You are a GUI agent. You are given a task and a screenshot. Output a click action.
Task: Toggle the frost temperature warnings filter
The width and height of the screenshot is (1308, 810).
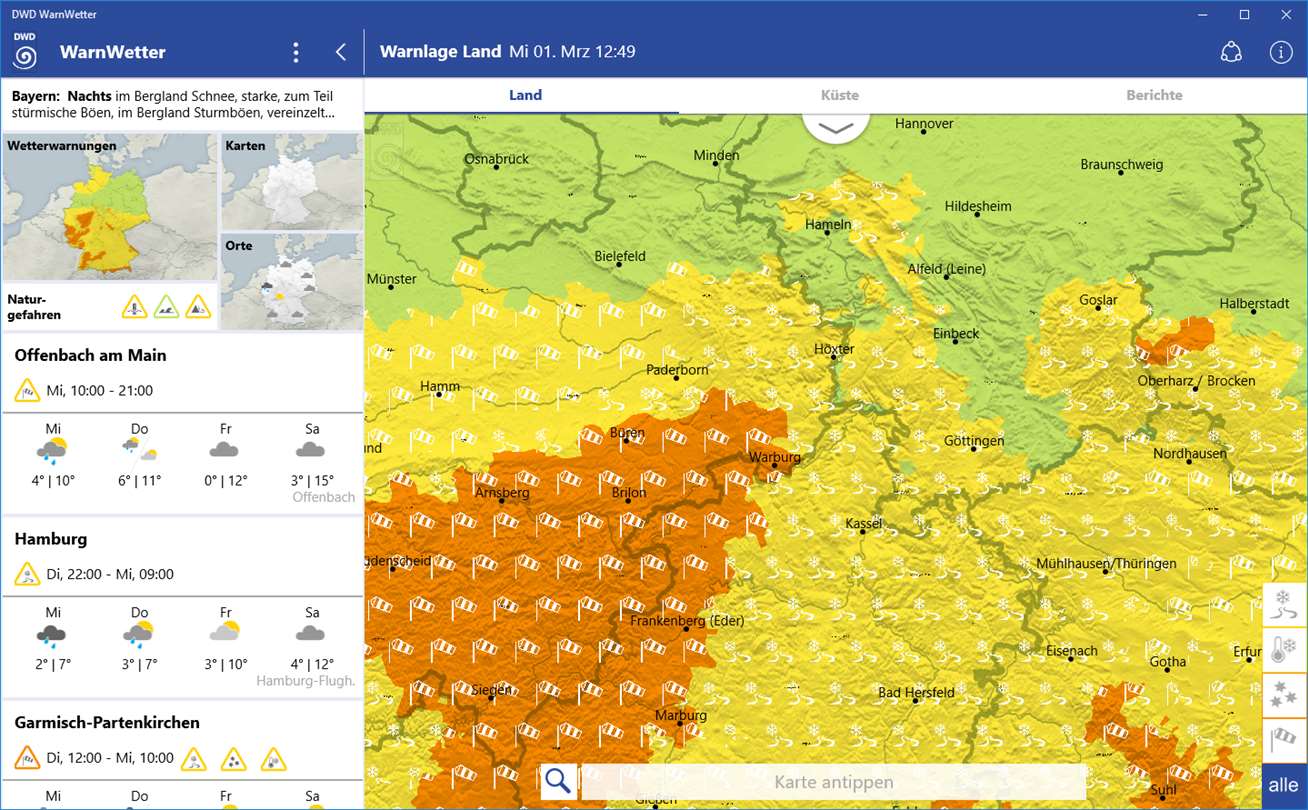point(1285,649)
